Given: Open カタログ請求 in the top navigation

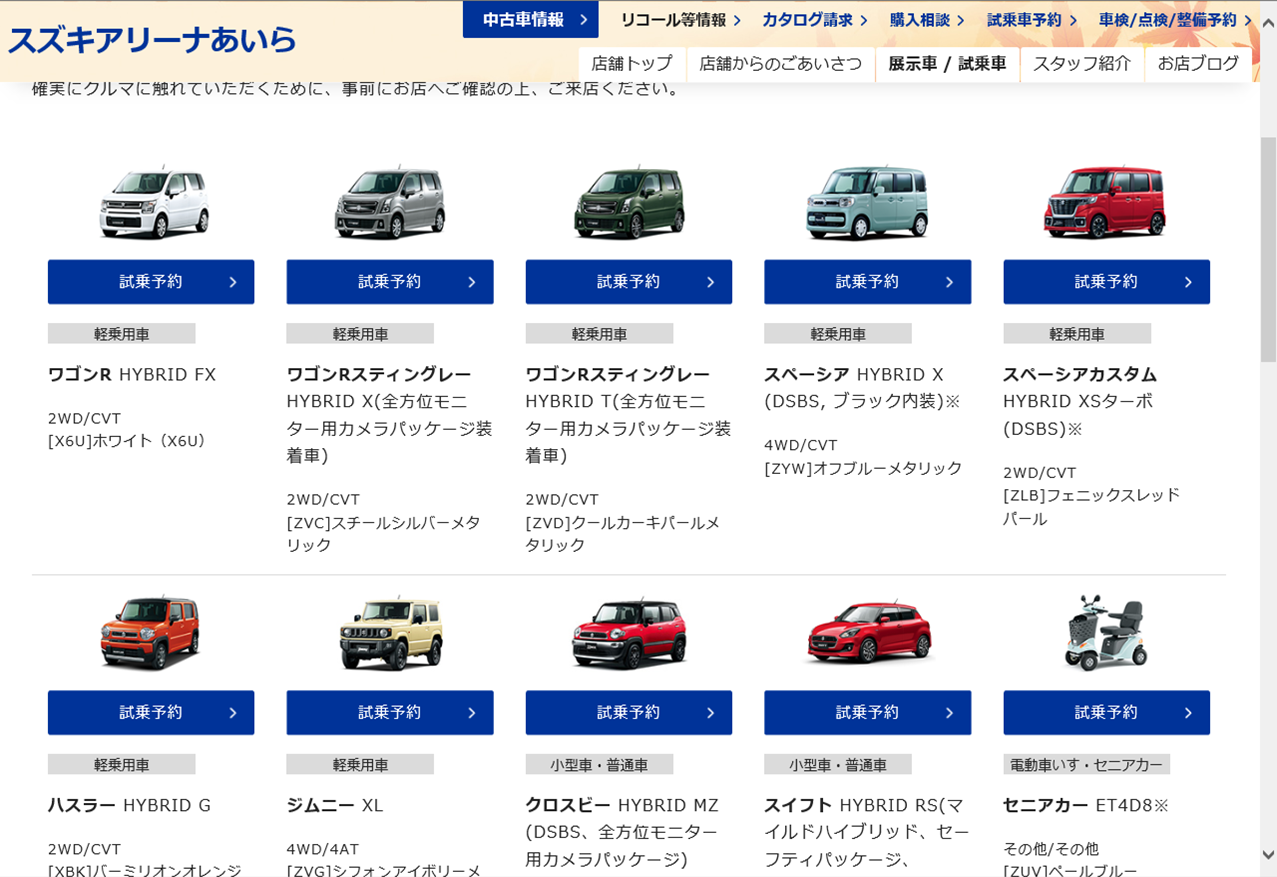Looking at the screenshot, I should [x=815, y=20].
